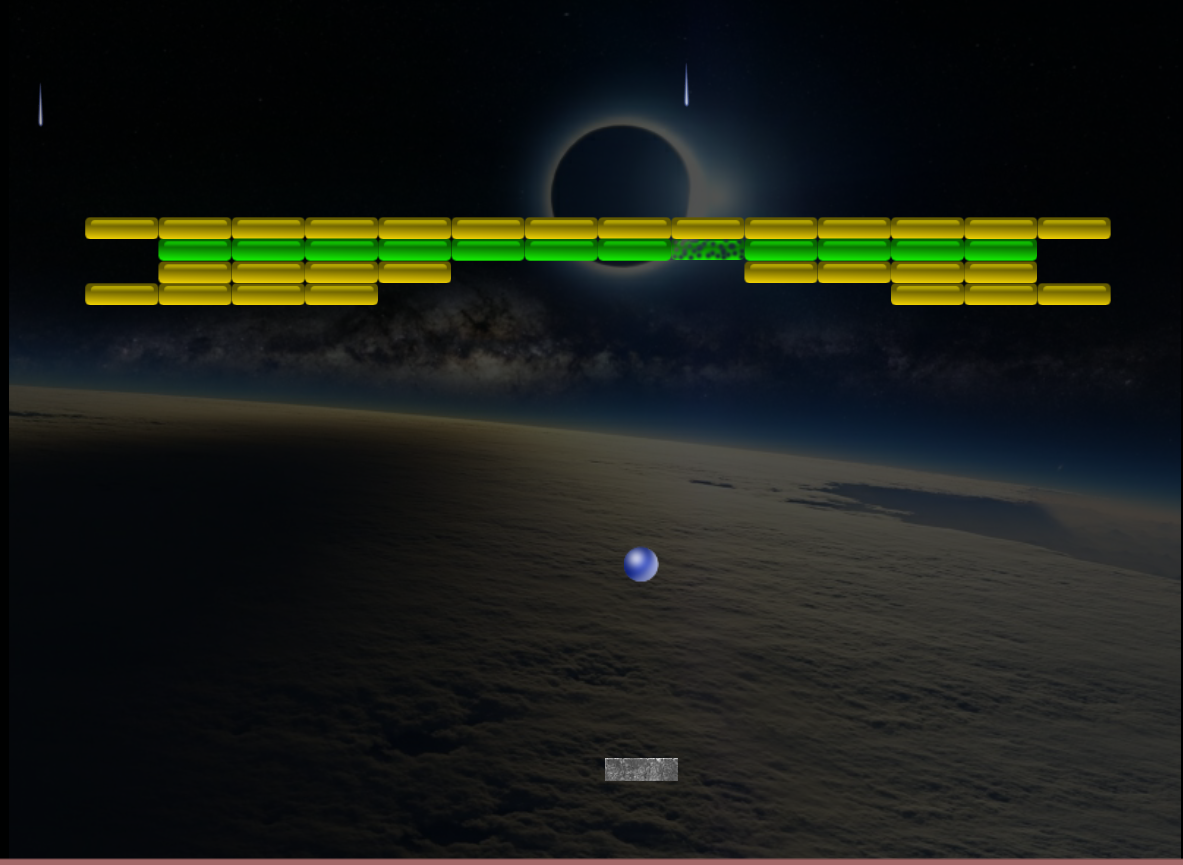The width and height of the screenshot is (1183, 865).
Task: Click the falling light streak at far left
Action: click(41, 104)
